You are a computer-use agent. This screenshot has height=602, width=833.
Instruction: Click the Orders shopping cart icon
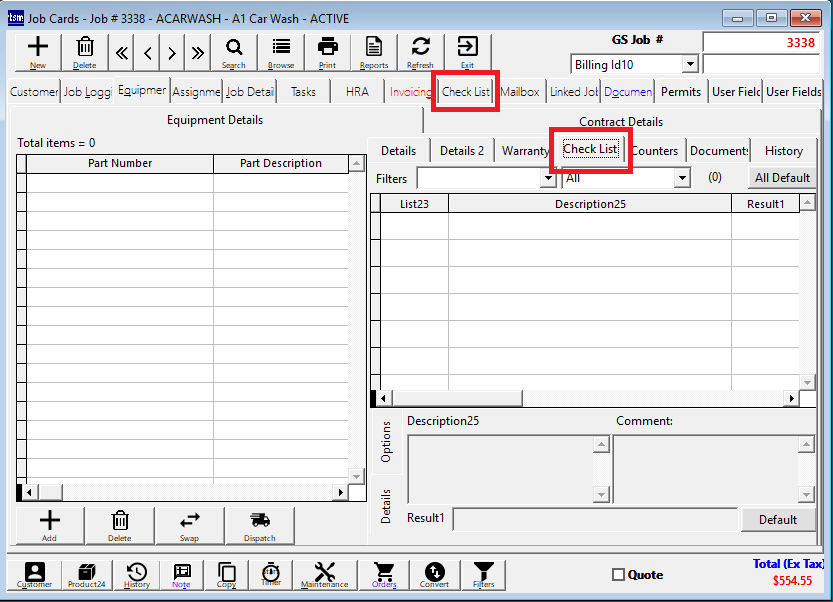(x=384, y=575)
